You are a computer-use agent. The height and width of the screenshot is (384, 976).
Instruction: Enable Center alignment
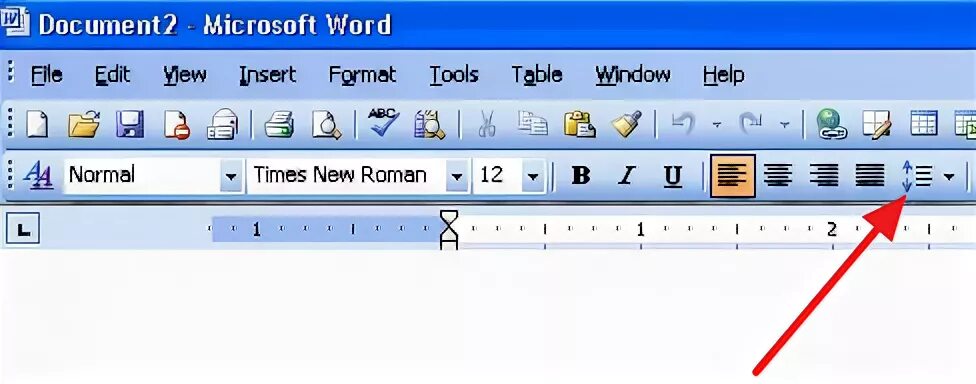[778, 176]
